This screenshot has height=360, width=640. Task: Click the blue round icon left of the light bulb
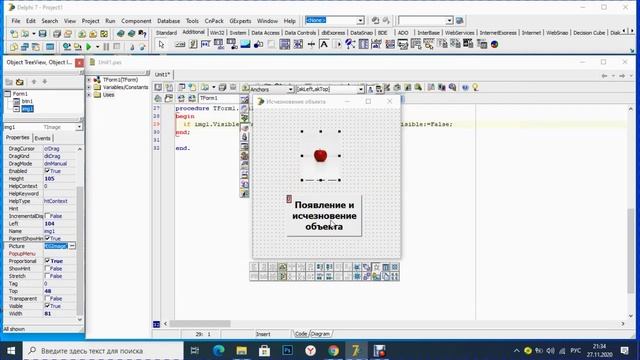point(465,87)
